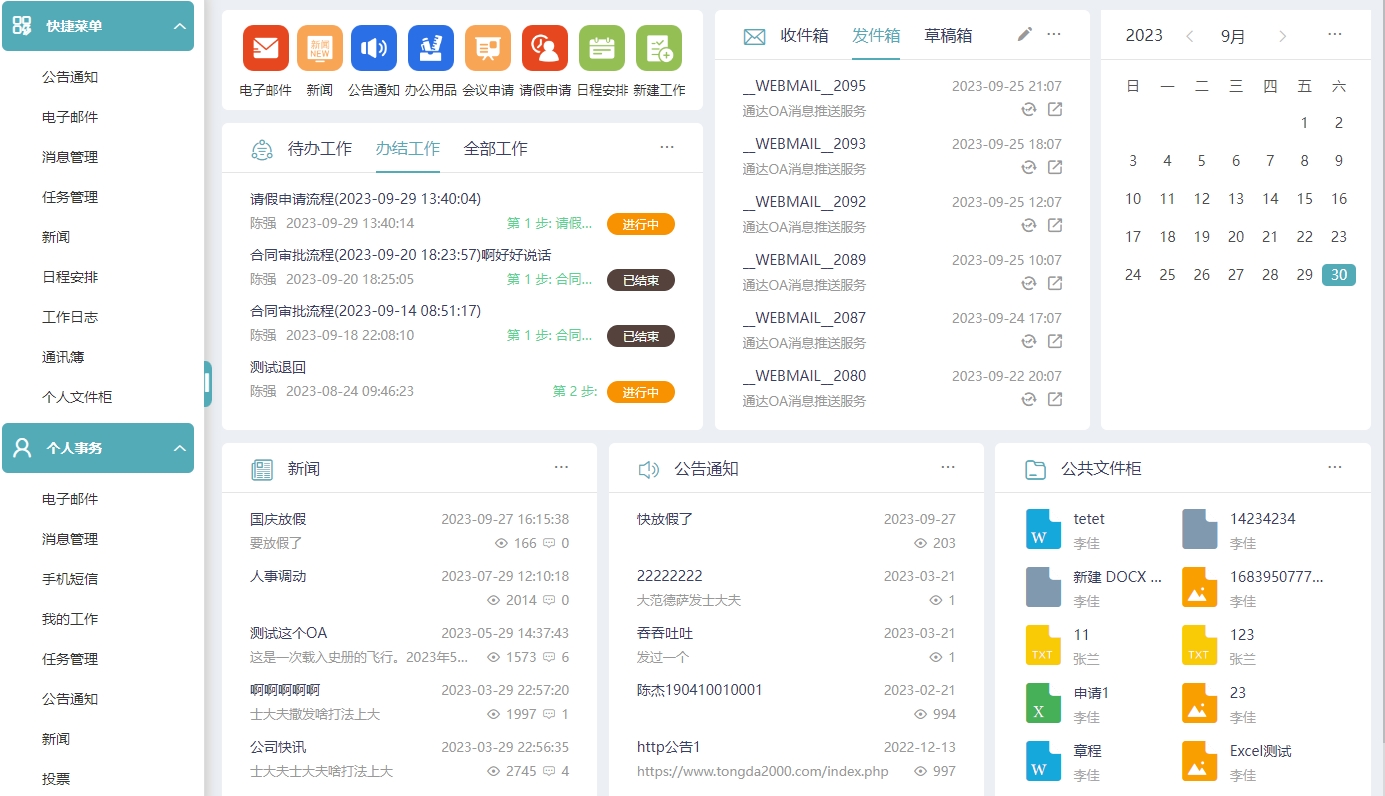Open the 章程 Word file icon

(x=1043, y=761)
